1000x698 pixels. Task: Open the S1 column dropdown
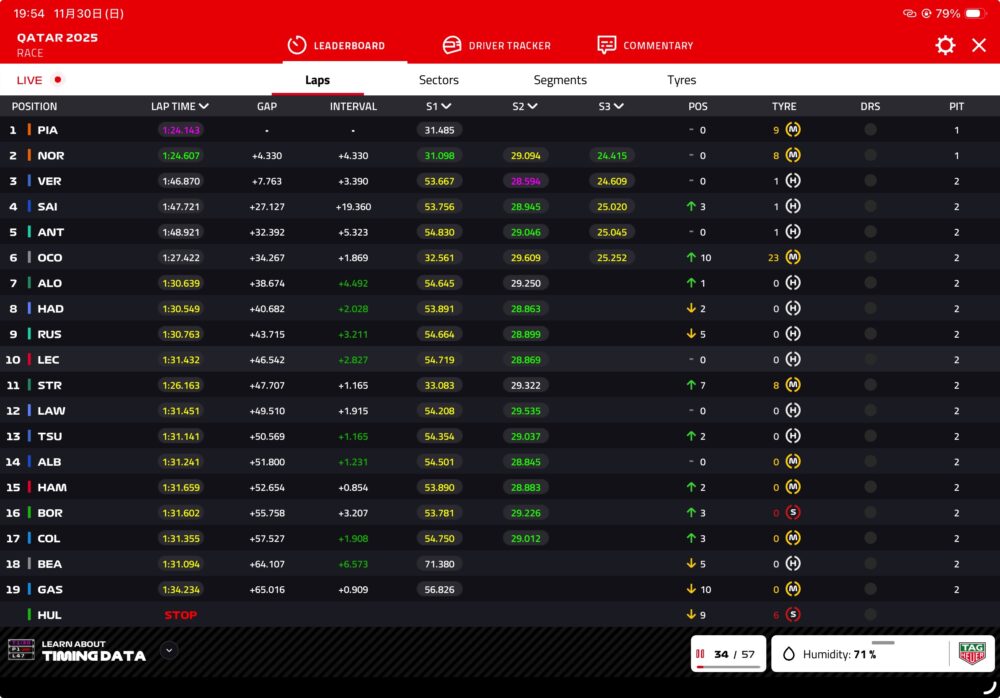tap(446, 106)
